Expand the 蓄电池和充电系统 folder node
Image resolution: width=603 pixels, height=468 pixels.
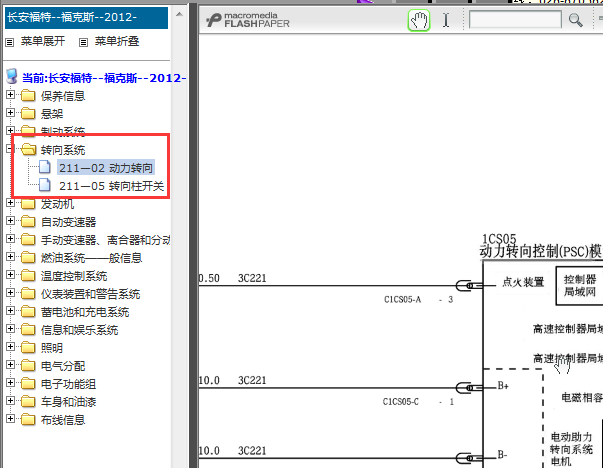click(x=10, y=310)
